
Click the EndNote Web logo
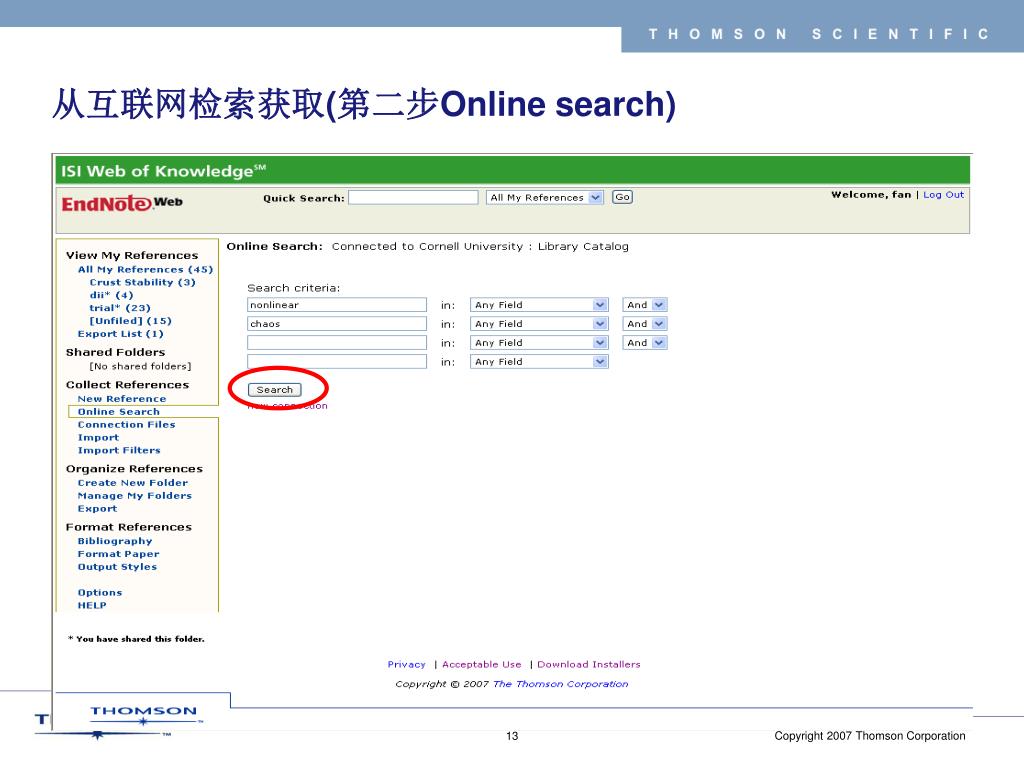(x=122, y=203)
